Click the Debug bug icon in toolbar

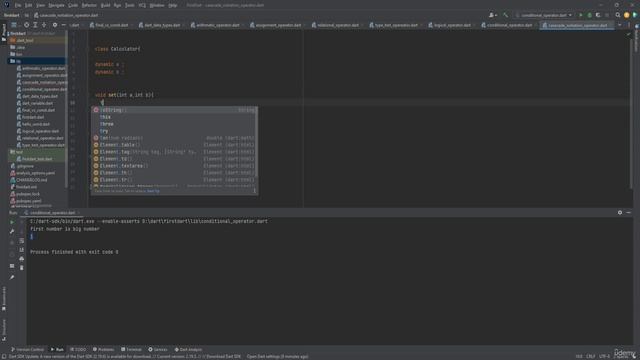[x=589, y=15]
